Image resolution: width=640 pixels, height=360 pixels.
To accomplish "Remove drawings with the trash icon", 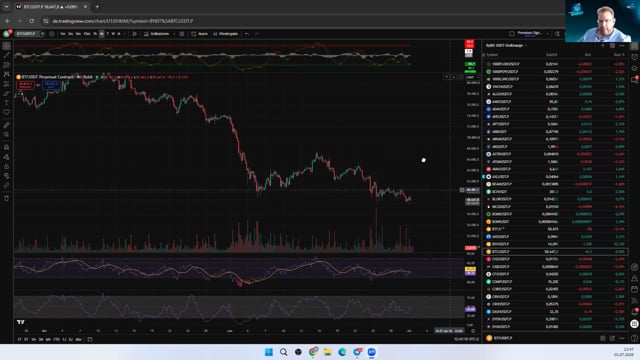I will [x=7, y=198].
